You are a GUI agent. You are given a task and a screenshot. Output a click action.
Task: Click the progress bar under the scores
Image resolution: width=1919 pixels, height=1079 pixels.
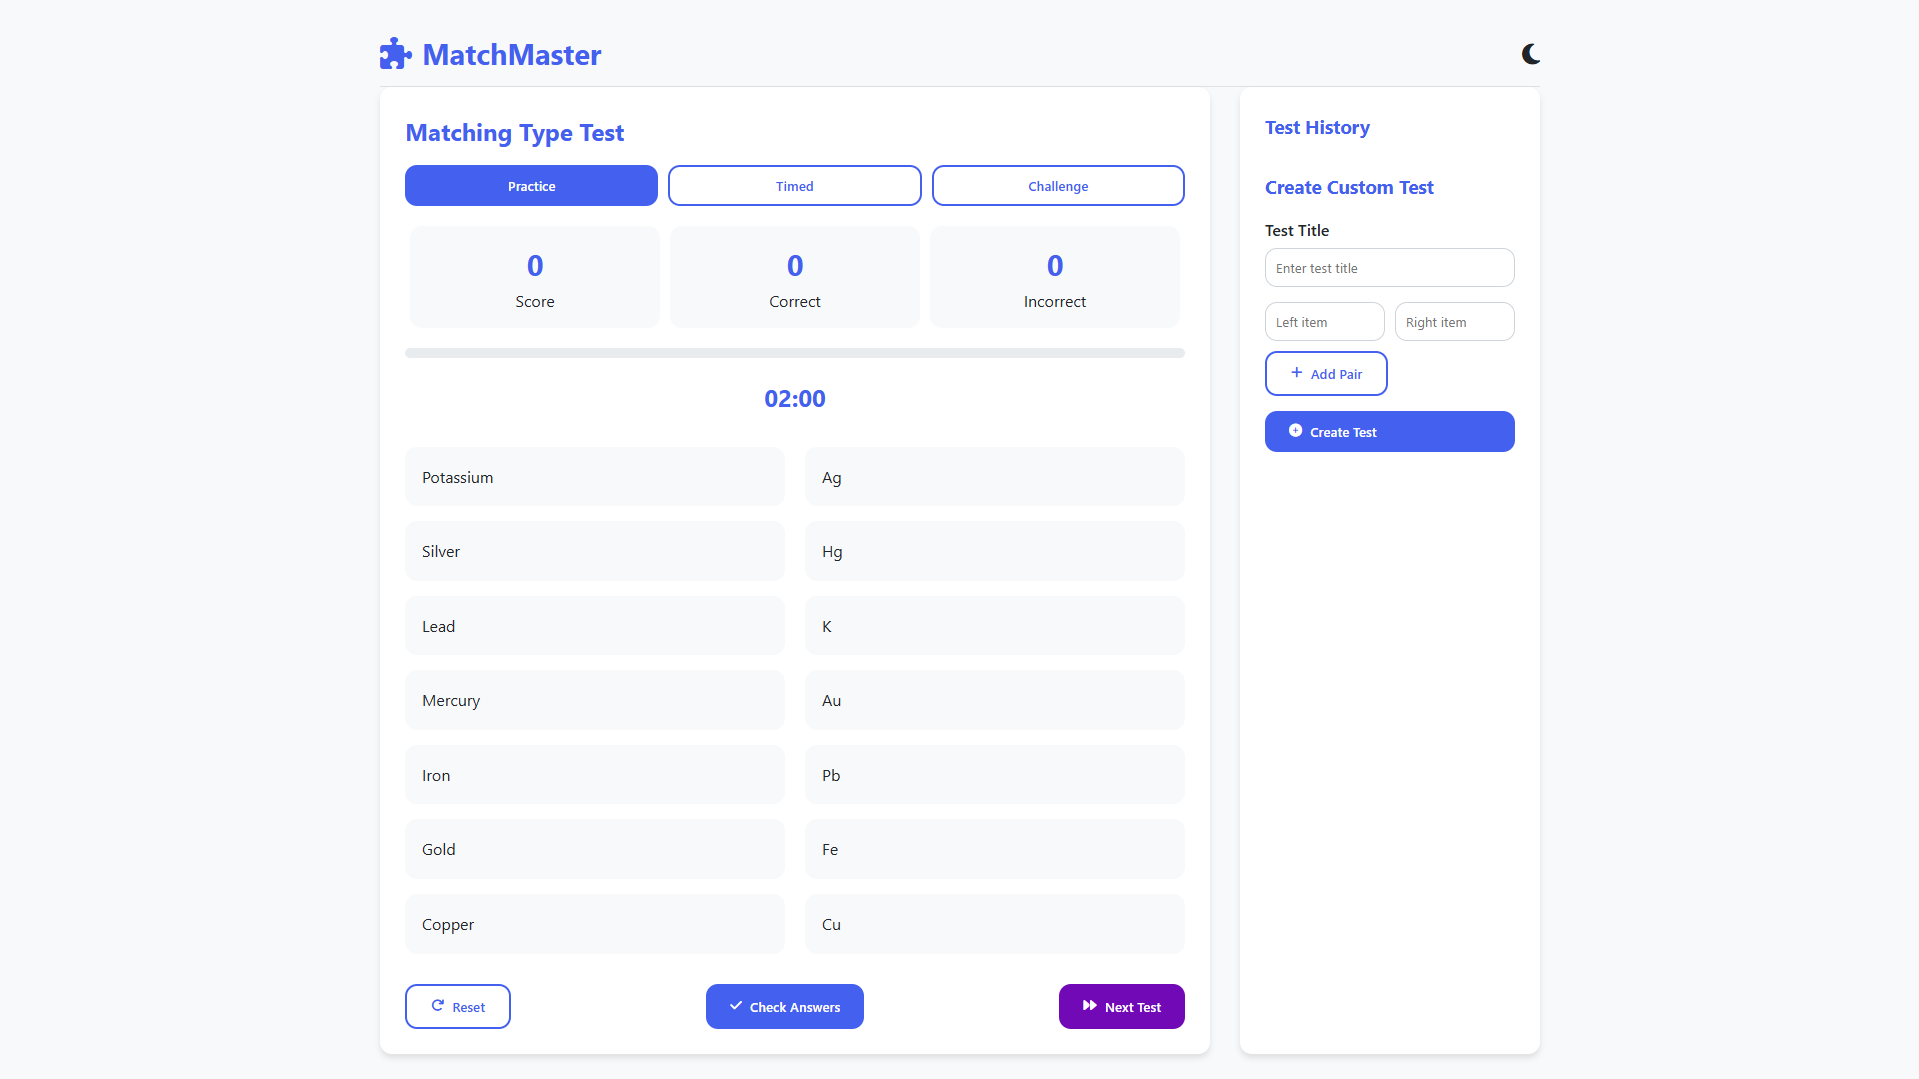coord(794,353)
